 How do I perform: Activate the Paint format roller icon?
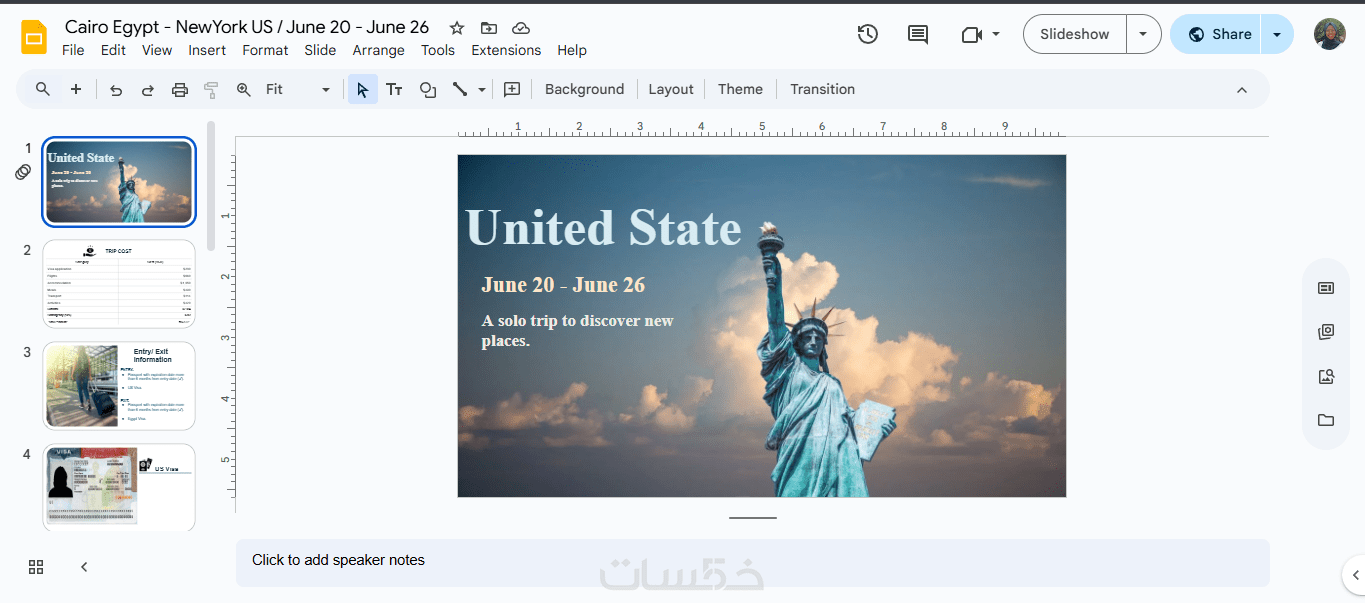tap(211, 89)
